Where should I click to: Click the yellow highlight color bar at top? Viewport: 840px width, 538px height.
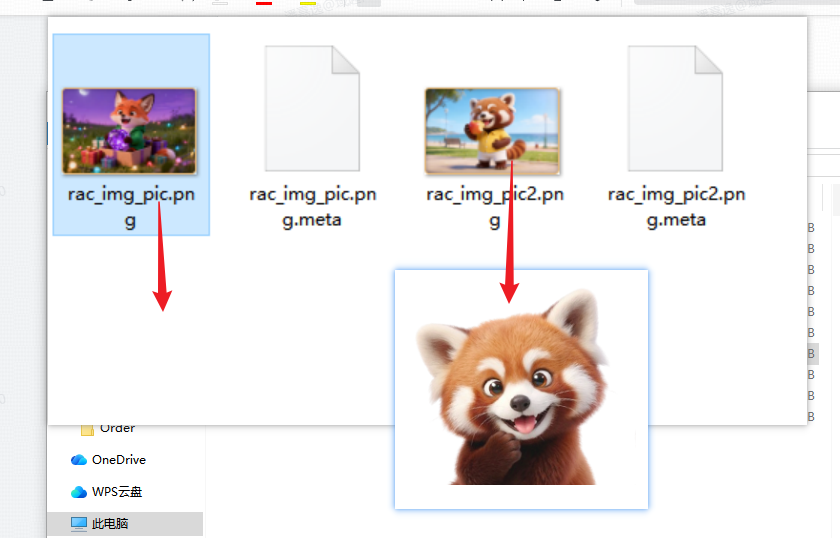[308, 3]
